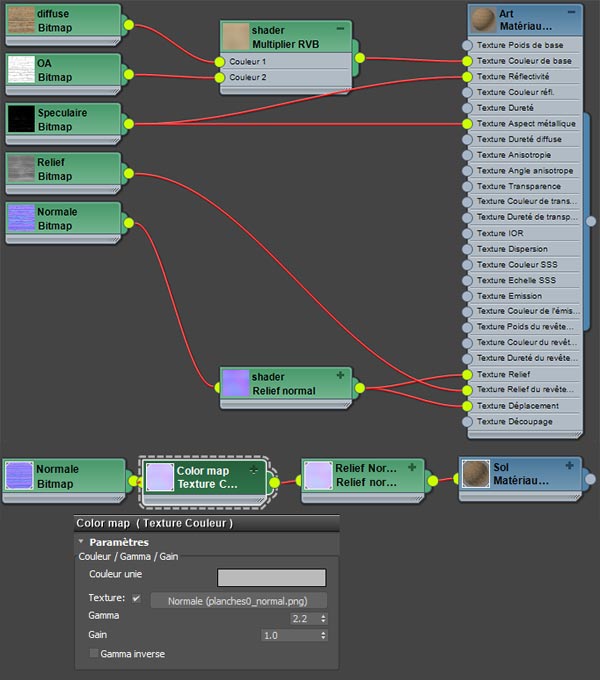Collapse the Art material node with minus

(x=570, y=12)
